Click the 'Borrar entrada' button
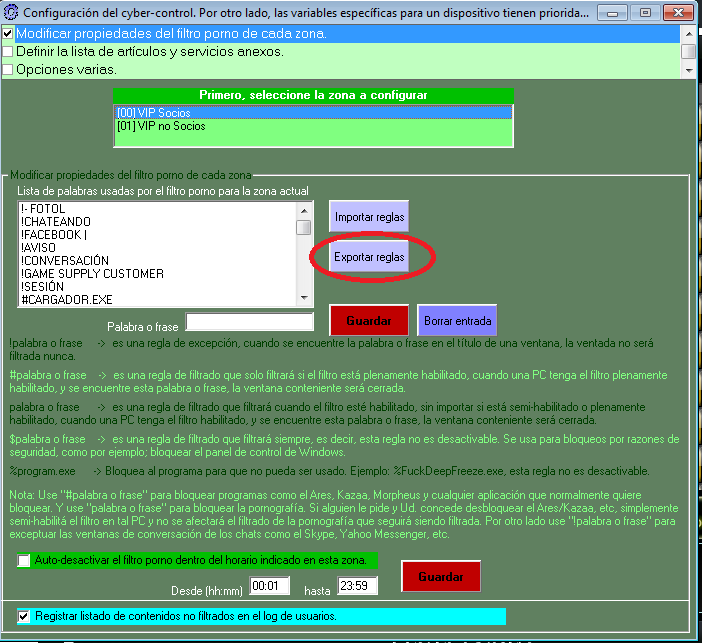Screen dimensions: 702x643 [x=457, y=321]
